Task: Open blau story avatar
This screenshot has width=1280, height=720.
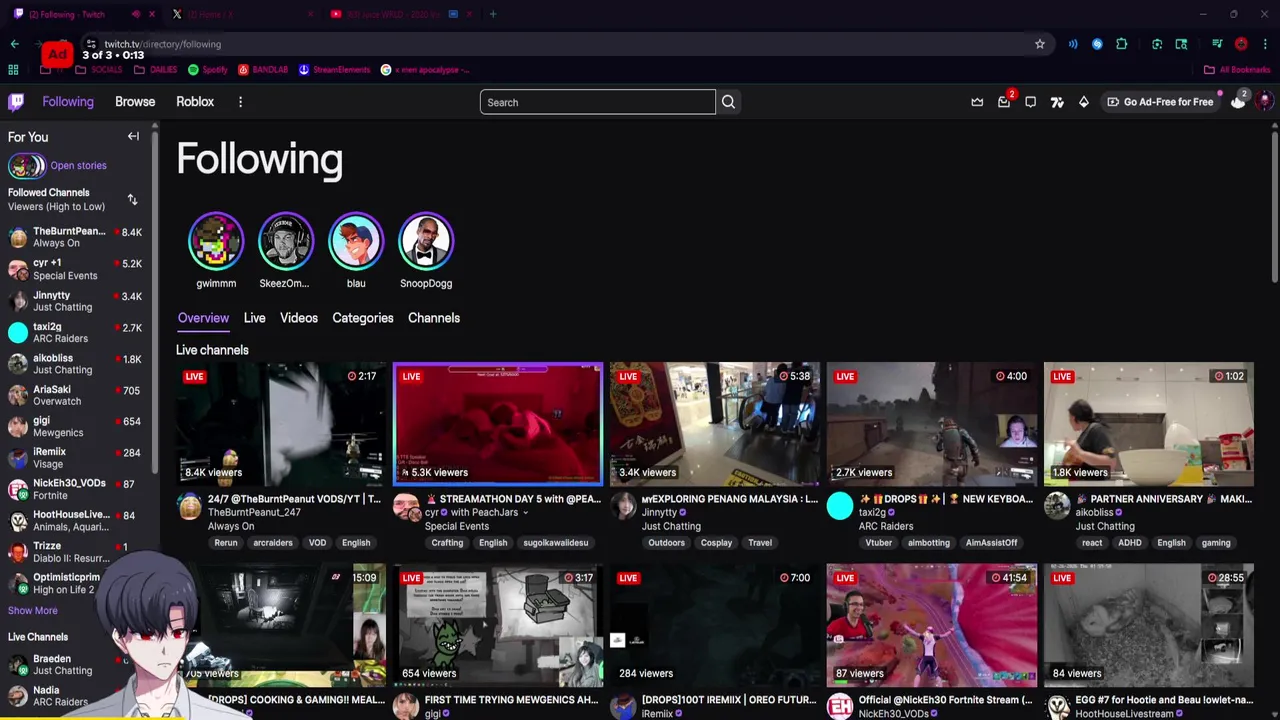Action: (x=356, y=241)
